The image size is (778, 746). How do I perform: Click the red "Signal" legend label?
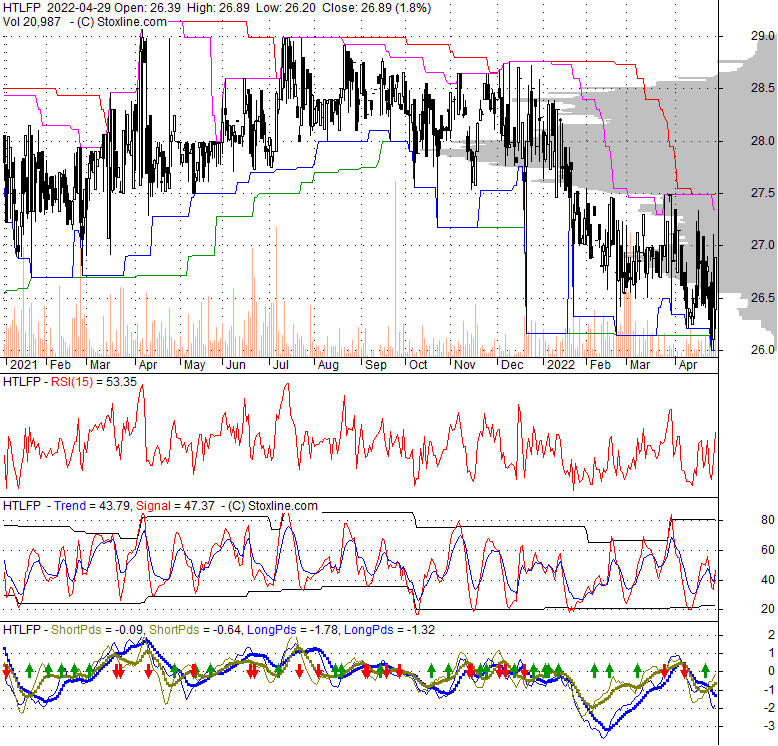(x=153, y=506)
